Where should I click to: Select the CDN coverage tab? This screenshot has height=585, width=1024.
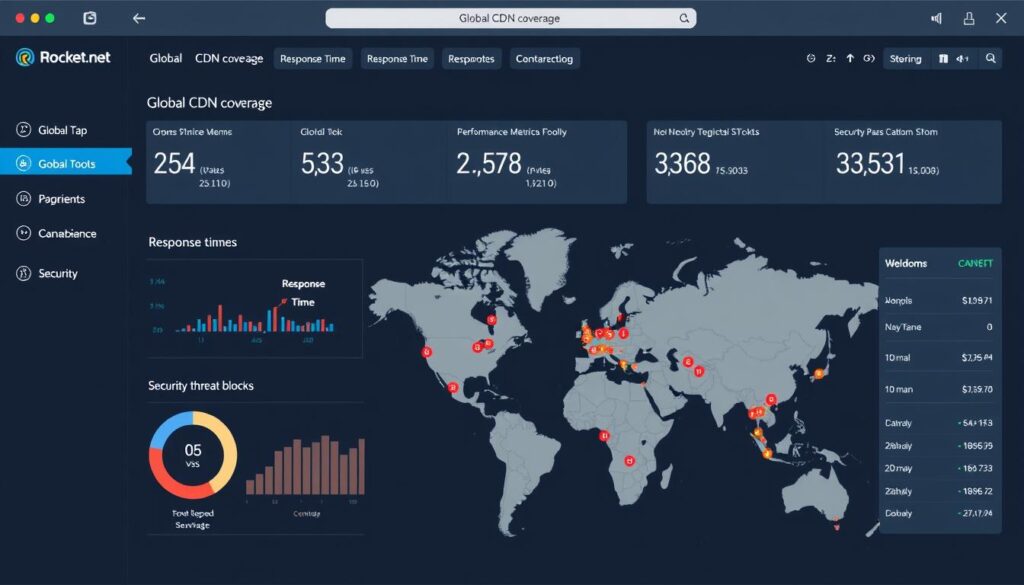pyautogui.click(x=229, y=59)
